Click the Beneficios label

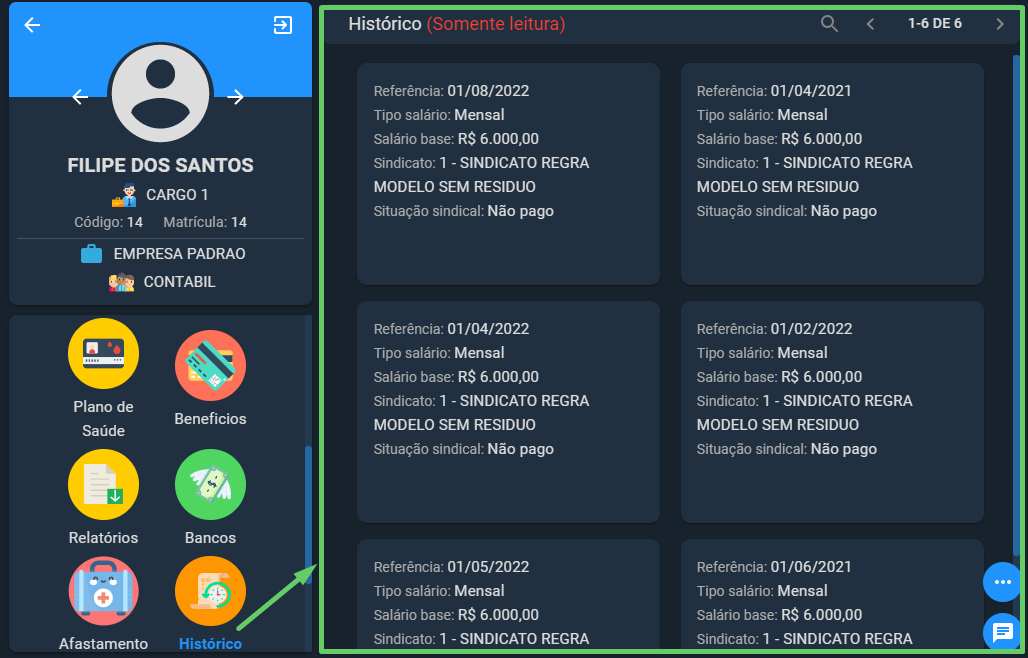pyautogui.click(x=210, y=419)
